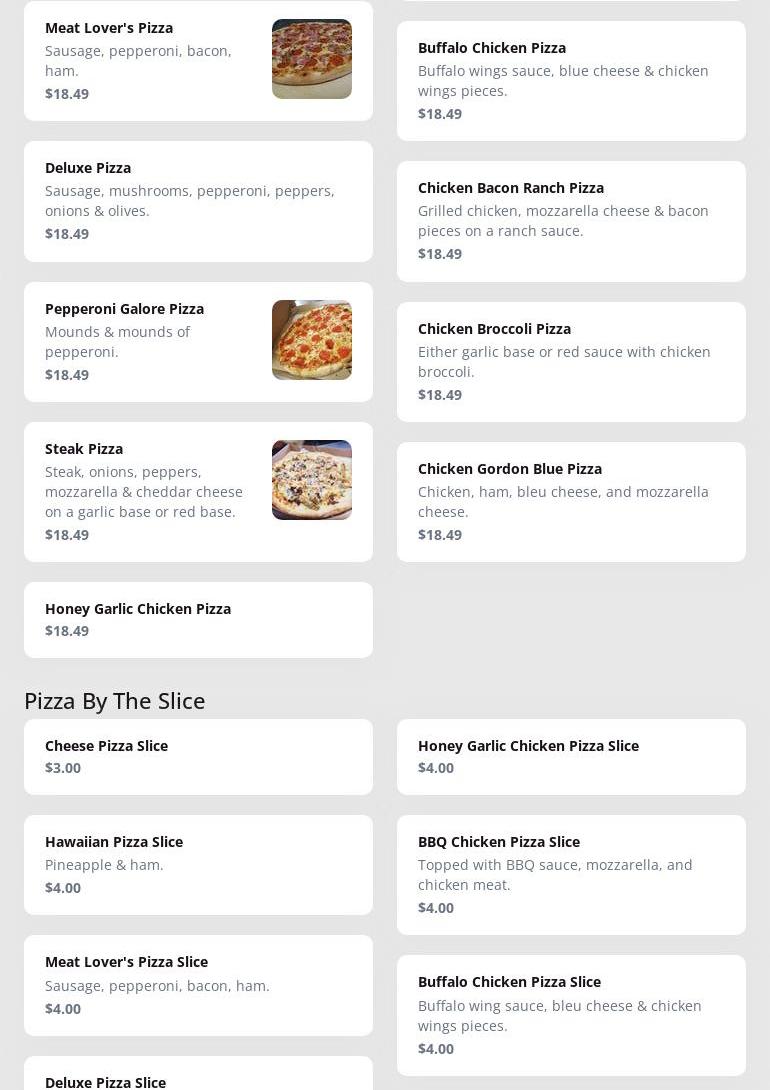This screenshot has width=770, height=1090.
Task: Choose the Hawaiian Pizza Slice
Action: [198, 865]
